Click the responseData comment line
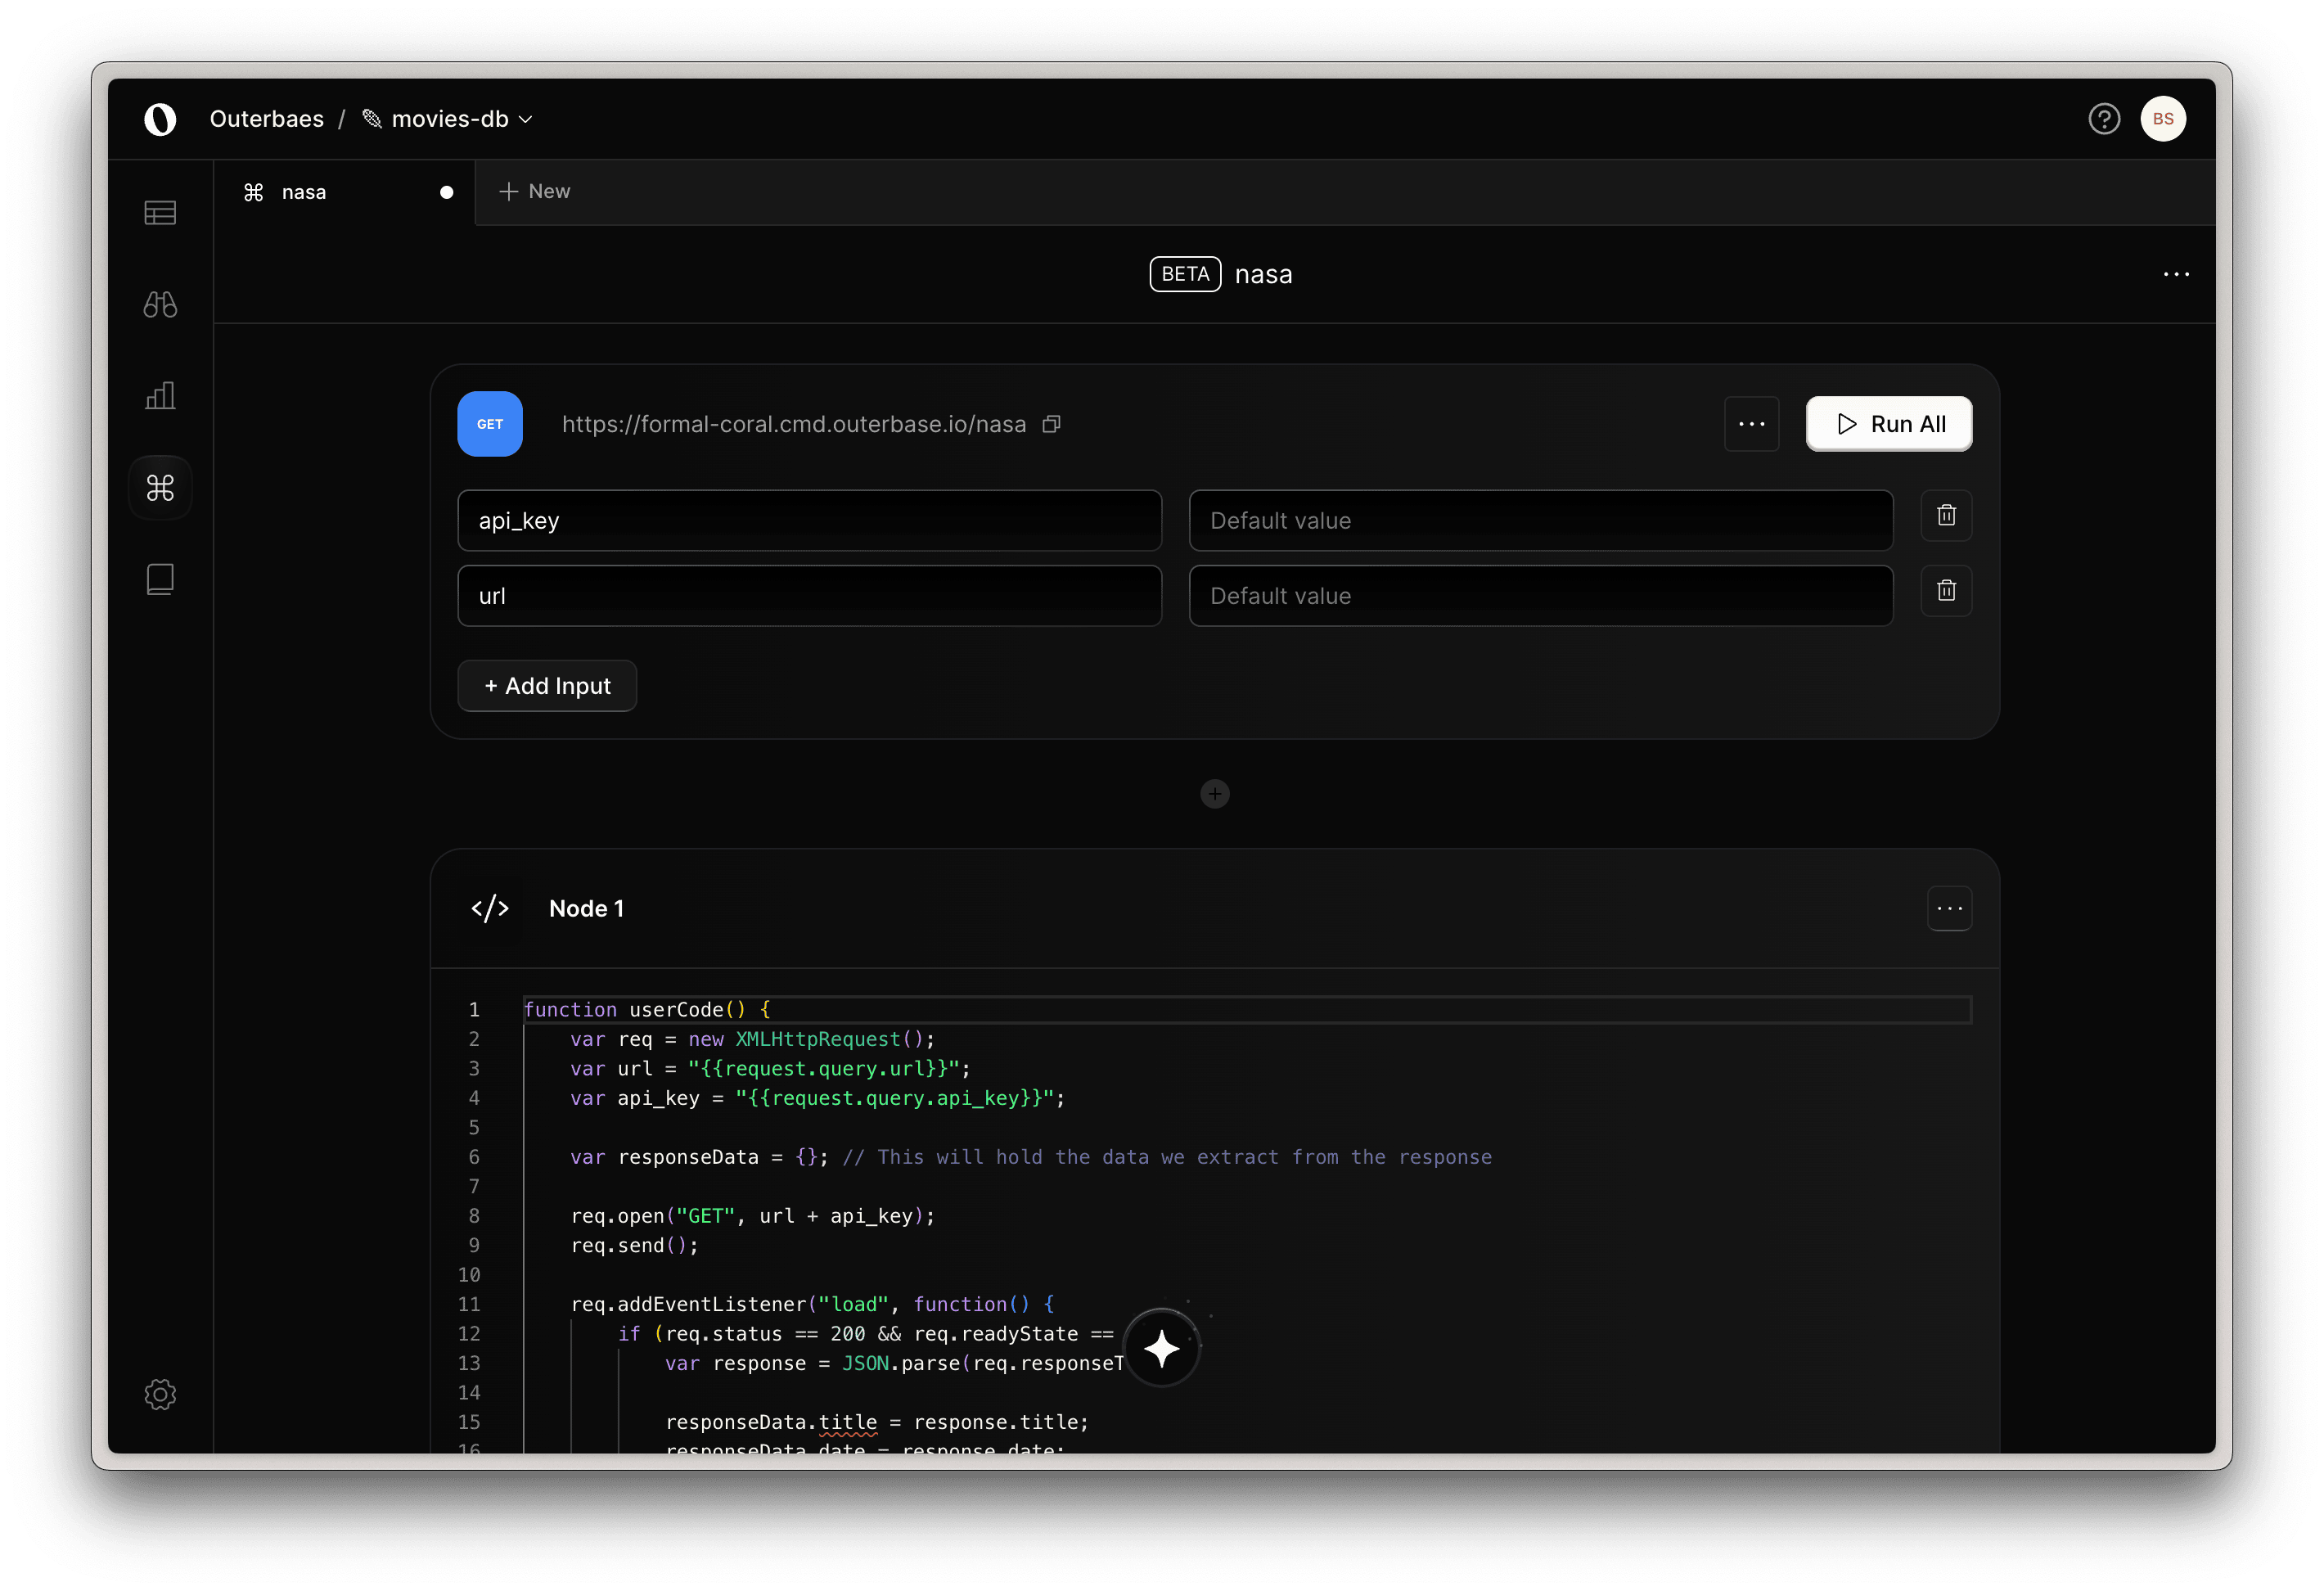This screenshot has width=2324, height=1591. (x=1030, y=1157)
